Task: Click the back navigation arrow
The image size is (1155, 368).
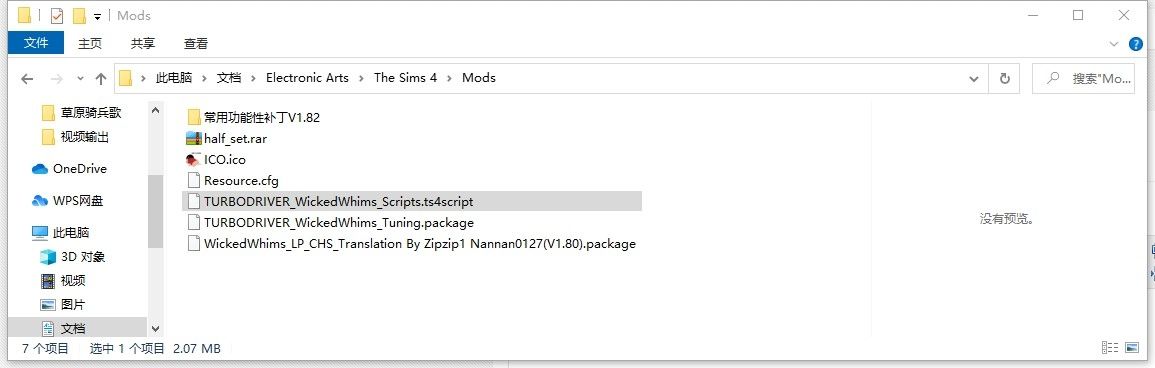Action: coord(27,79)
